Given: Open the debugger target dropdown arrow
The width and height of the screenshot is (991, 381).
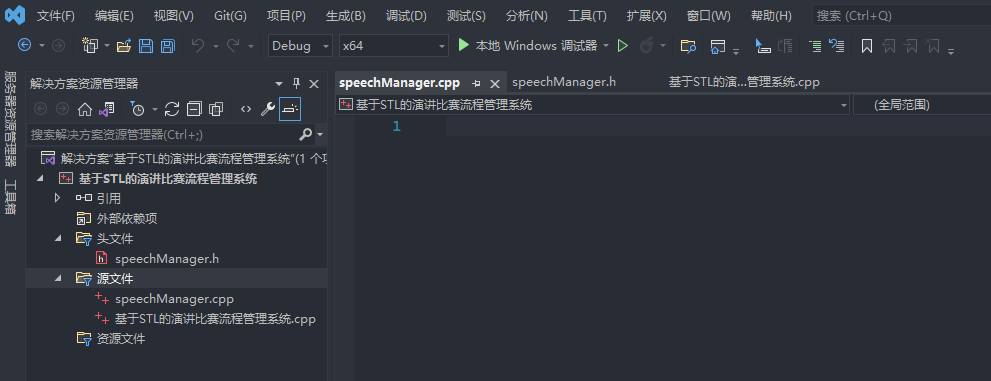Looking at the screenshot, I should [606, 45].
